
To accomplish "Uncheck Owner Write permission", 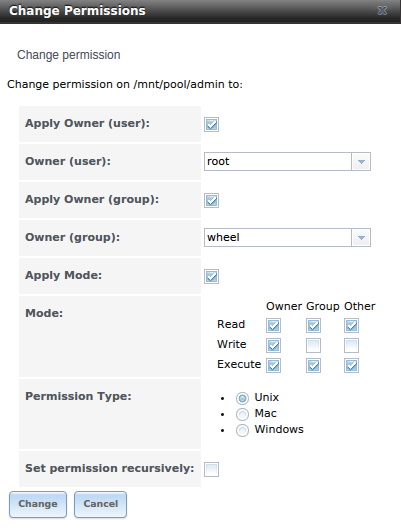I will point(273,345).
